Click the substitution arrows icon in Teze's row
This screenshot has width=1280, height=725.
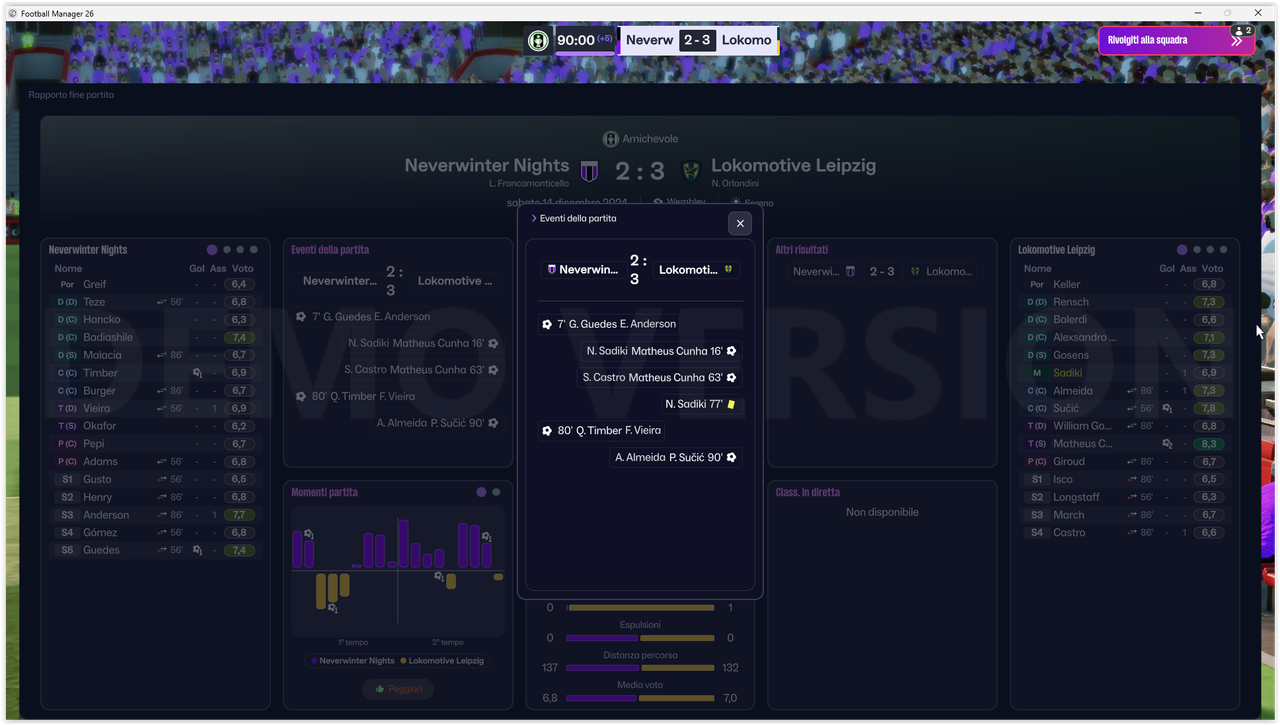pos(162,302)
